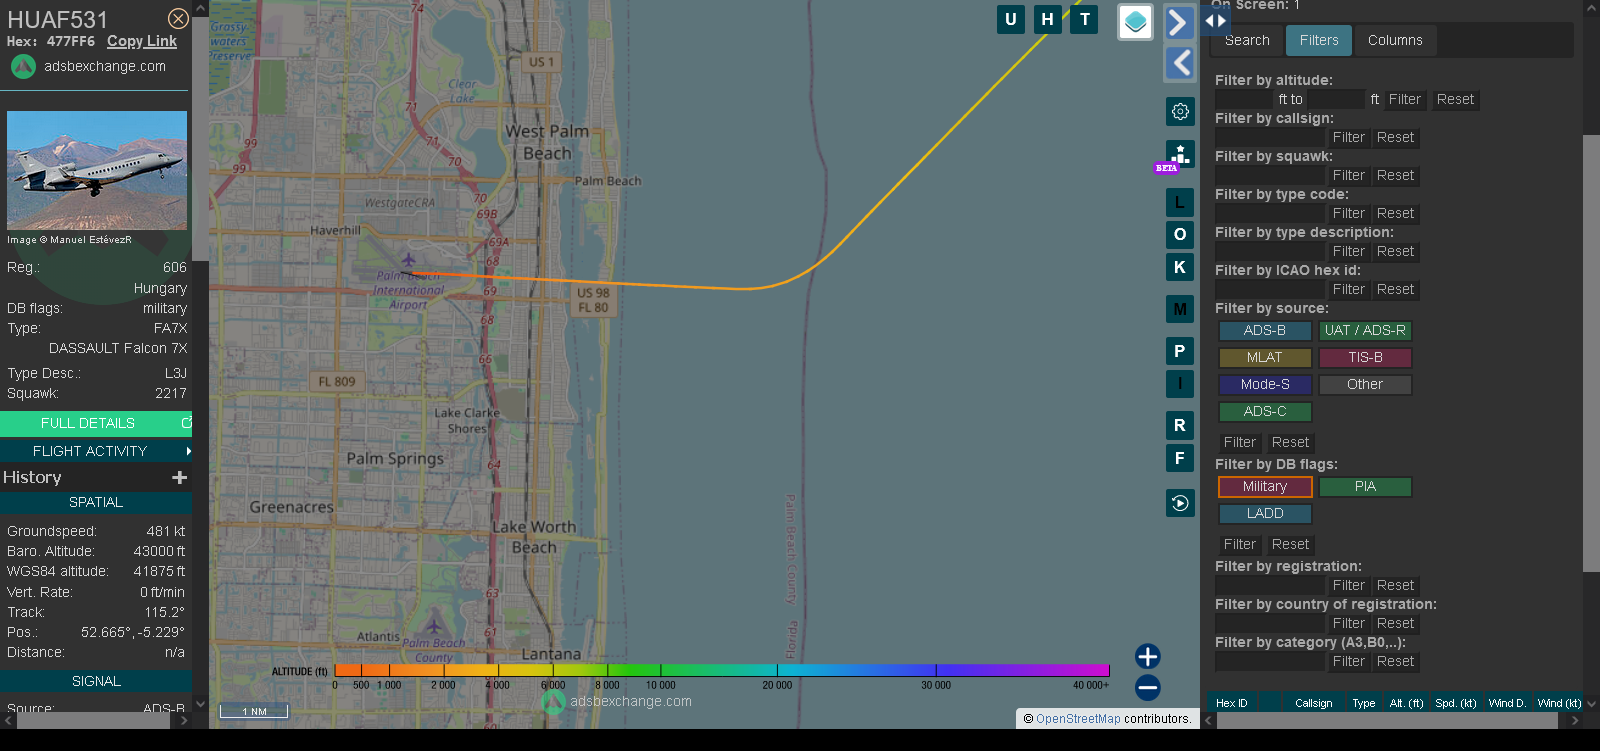Switch to the Columns tab
This screenshot has height=751, width=1600.
tap(1395, 40)
